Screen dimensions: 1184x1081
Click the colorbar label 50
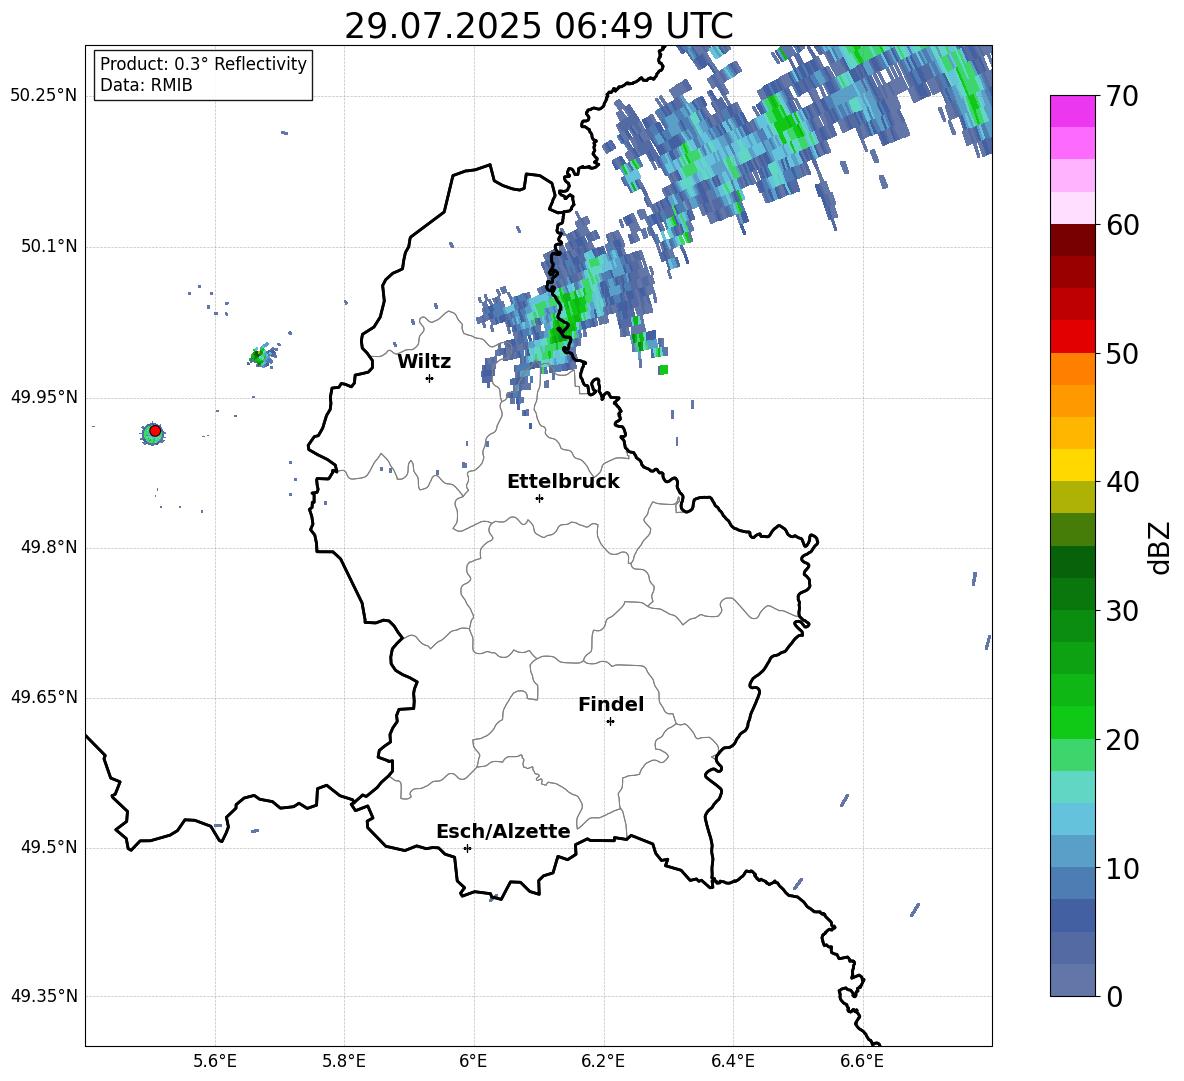point(1123,353)
